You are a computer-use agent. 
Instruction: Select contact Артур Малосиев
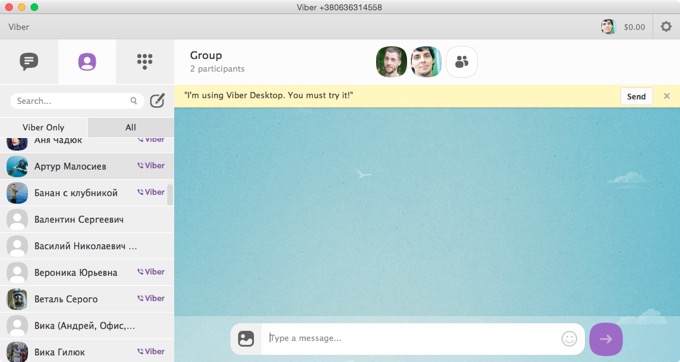87,166
